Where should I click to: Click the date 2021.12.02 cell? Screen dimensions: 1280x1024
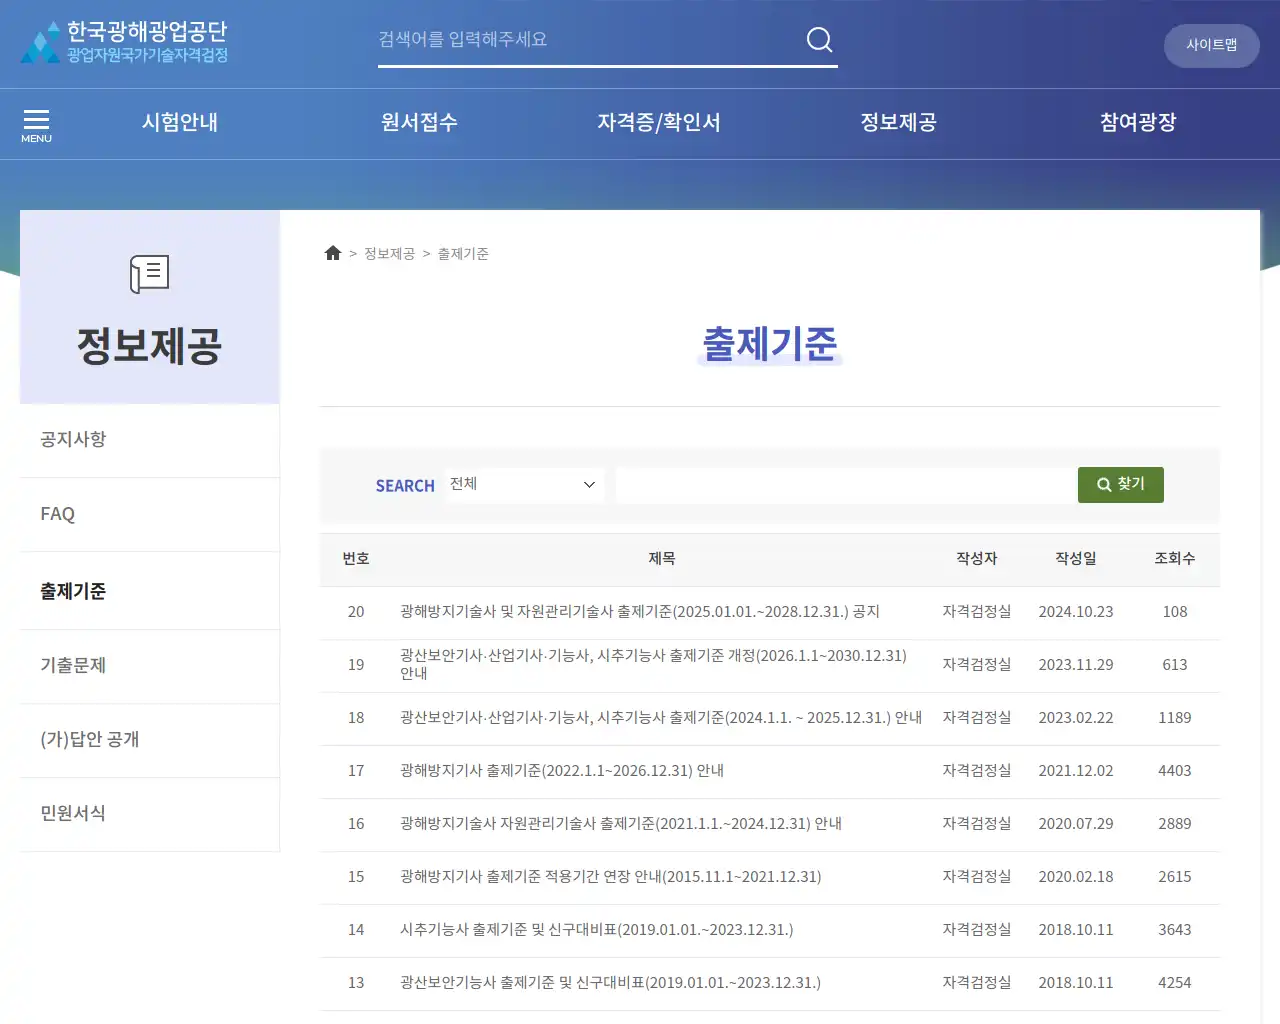click(x=1076, y=771)
